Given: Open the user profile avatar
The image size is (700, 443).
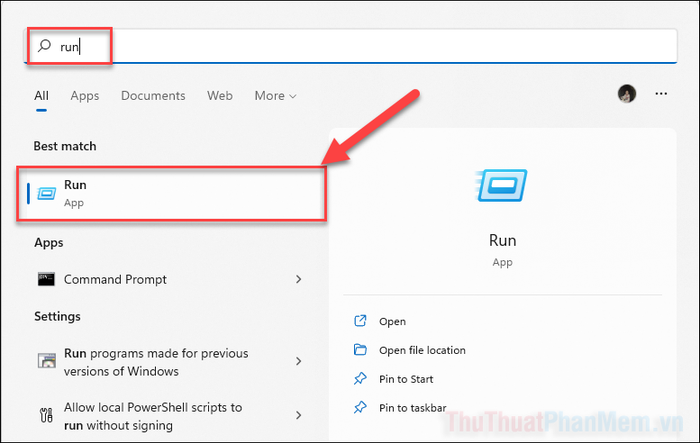Looking at the screenshot, I should [627, 94].
